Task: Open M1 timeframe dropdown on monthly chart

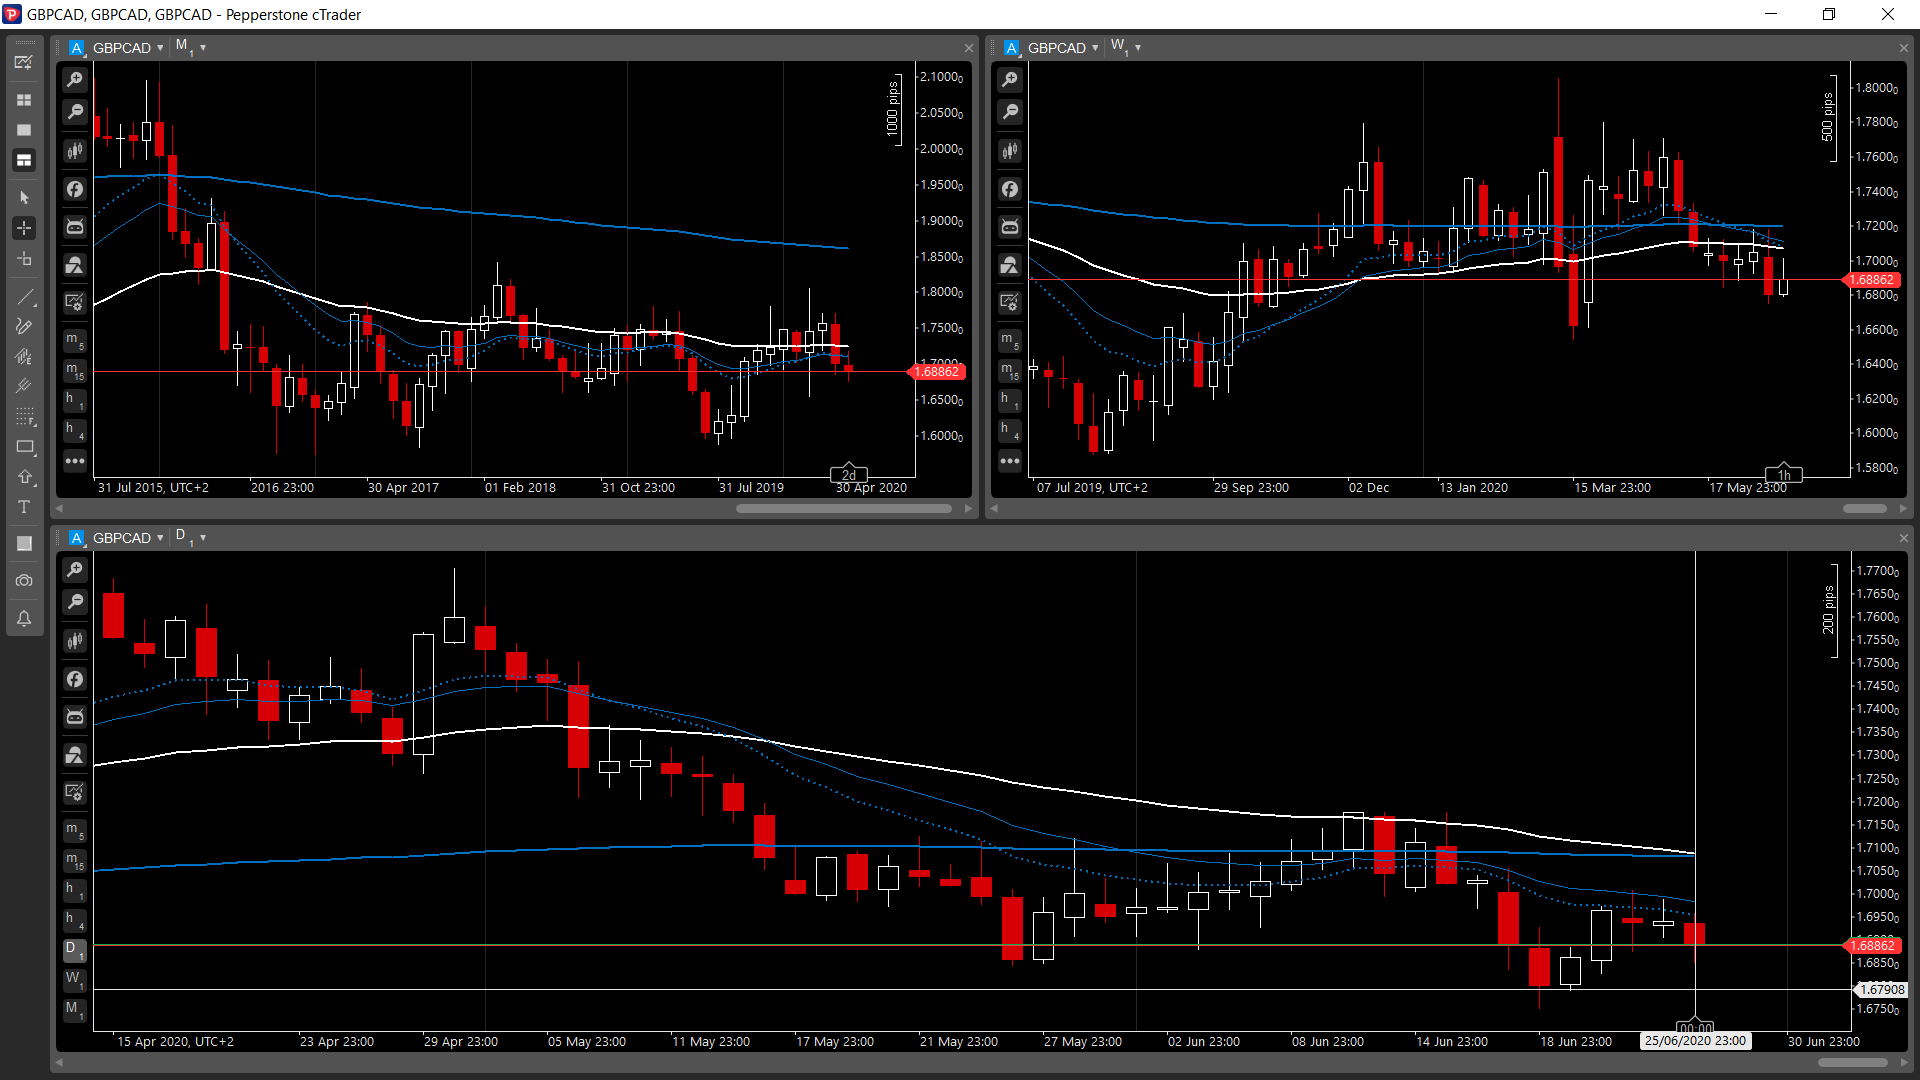Action: (x=190, y=47)
